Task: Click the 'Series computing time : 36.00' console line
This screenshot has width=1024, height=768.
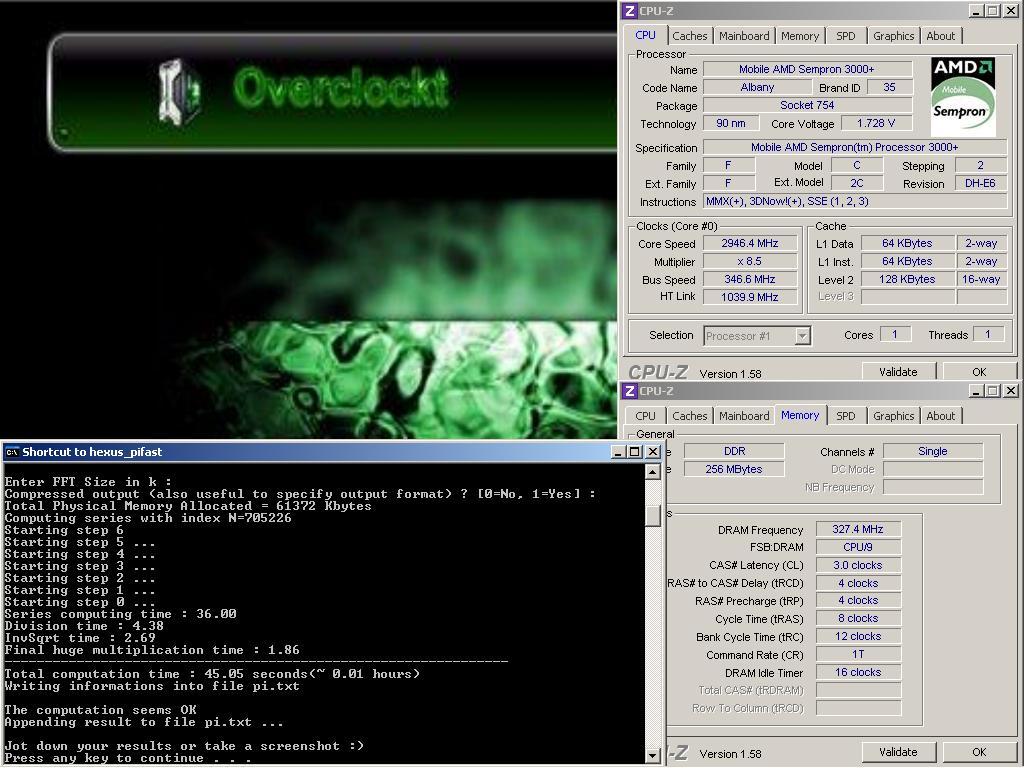Action: tap(120, 614)
